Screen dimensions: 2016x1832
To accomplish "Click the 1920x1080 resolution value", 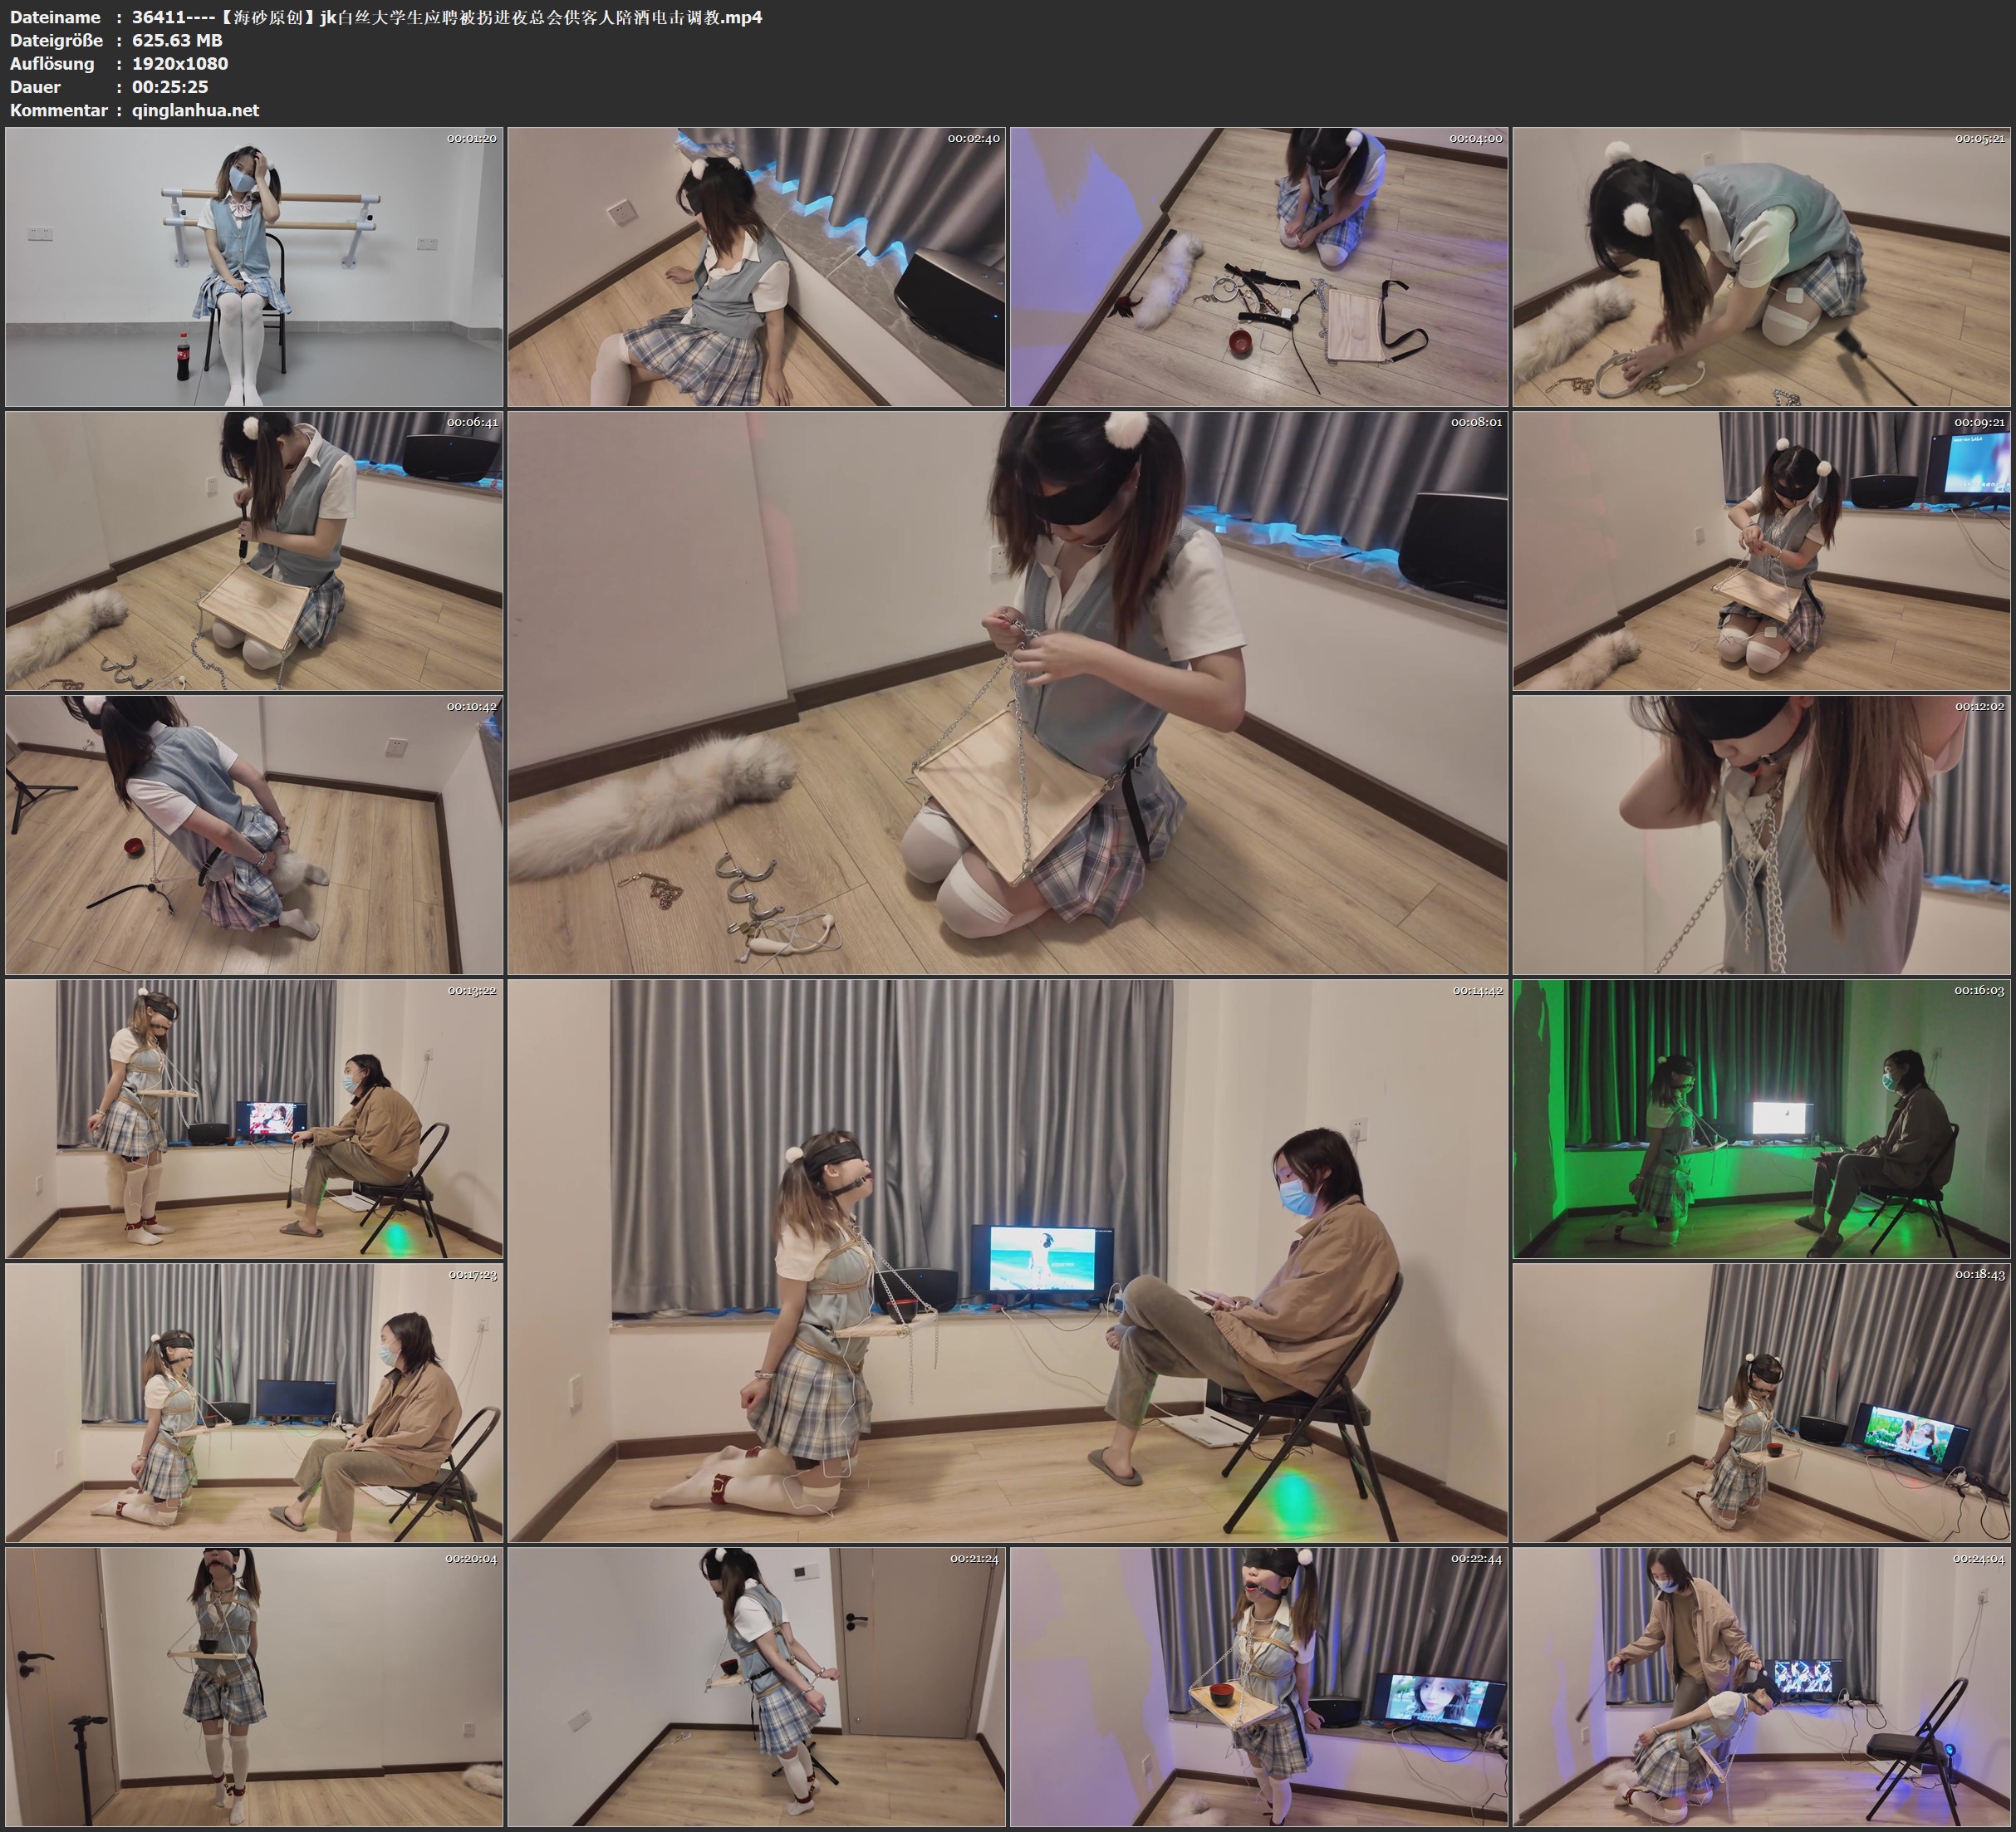I will tap(180, 63).
